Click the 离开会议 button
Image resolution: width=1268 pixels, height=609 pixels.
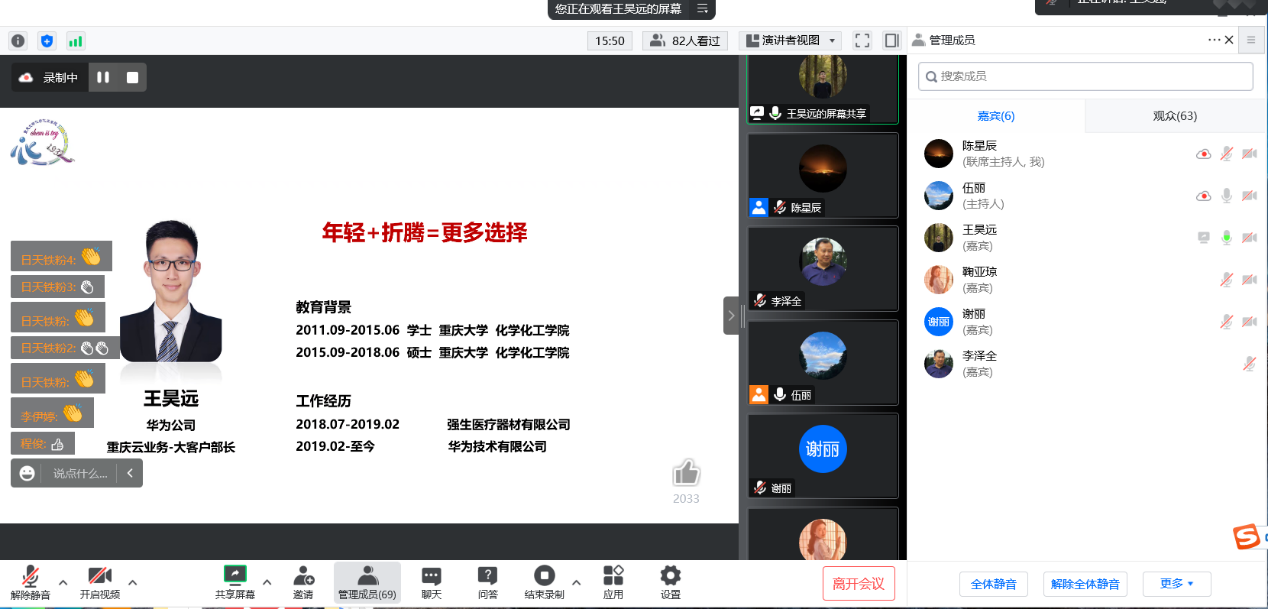[x=858, y=583]
